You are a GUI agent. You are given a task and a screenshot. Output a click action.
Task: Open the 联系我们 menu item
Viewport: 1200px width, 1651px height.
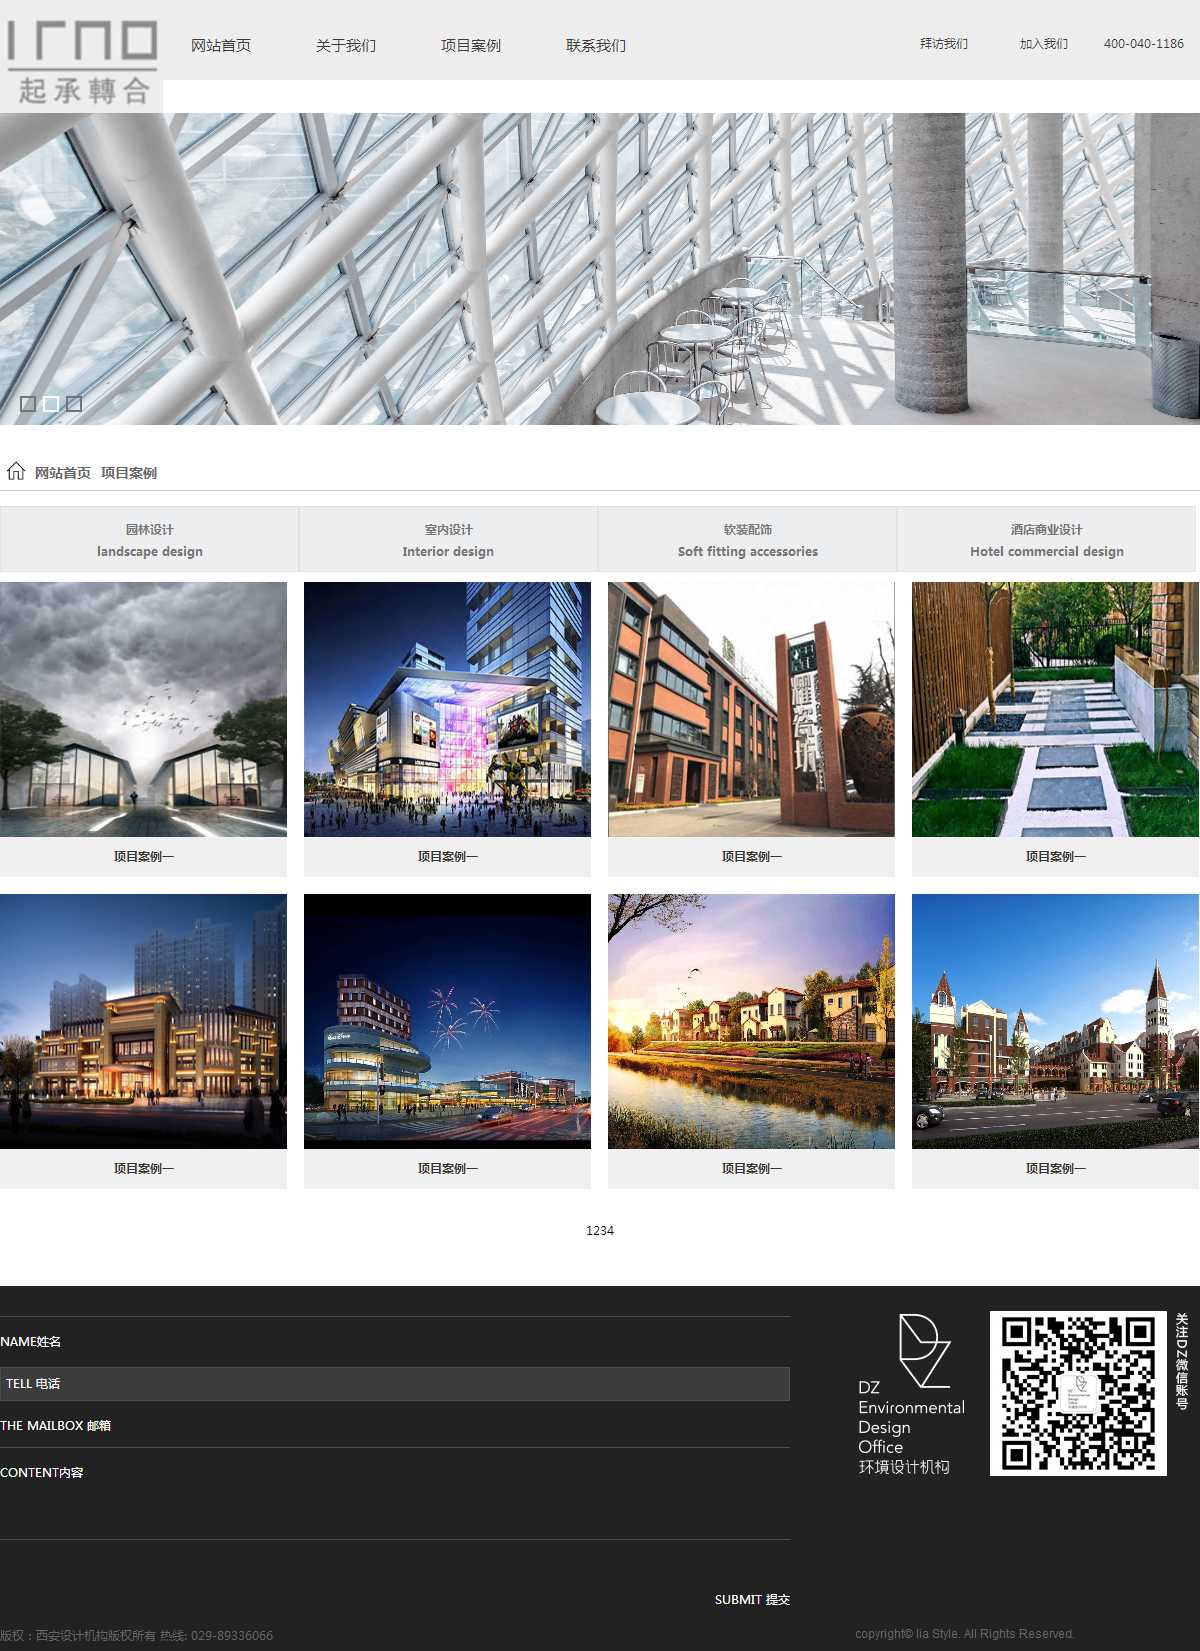tap(596, 46)
